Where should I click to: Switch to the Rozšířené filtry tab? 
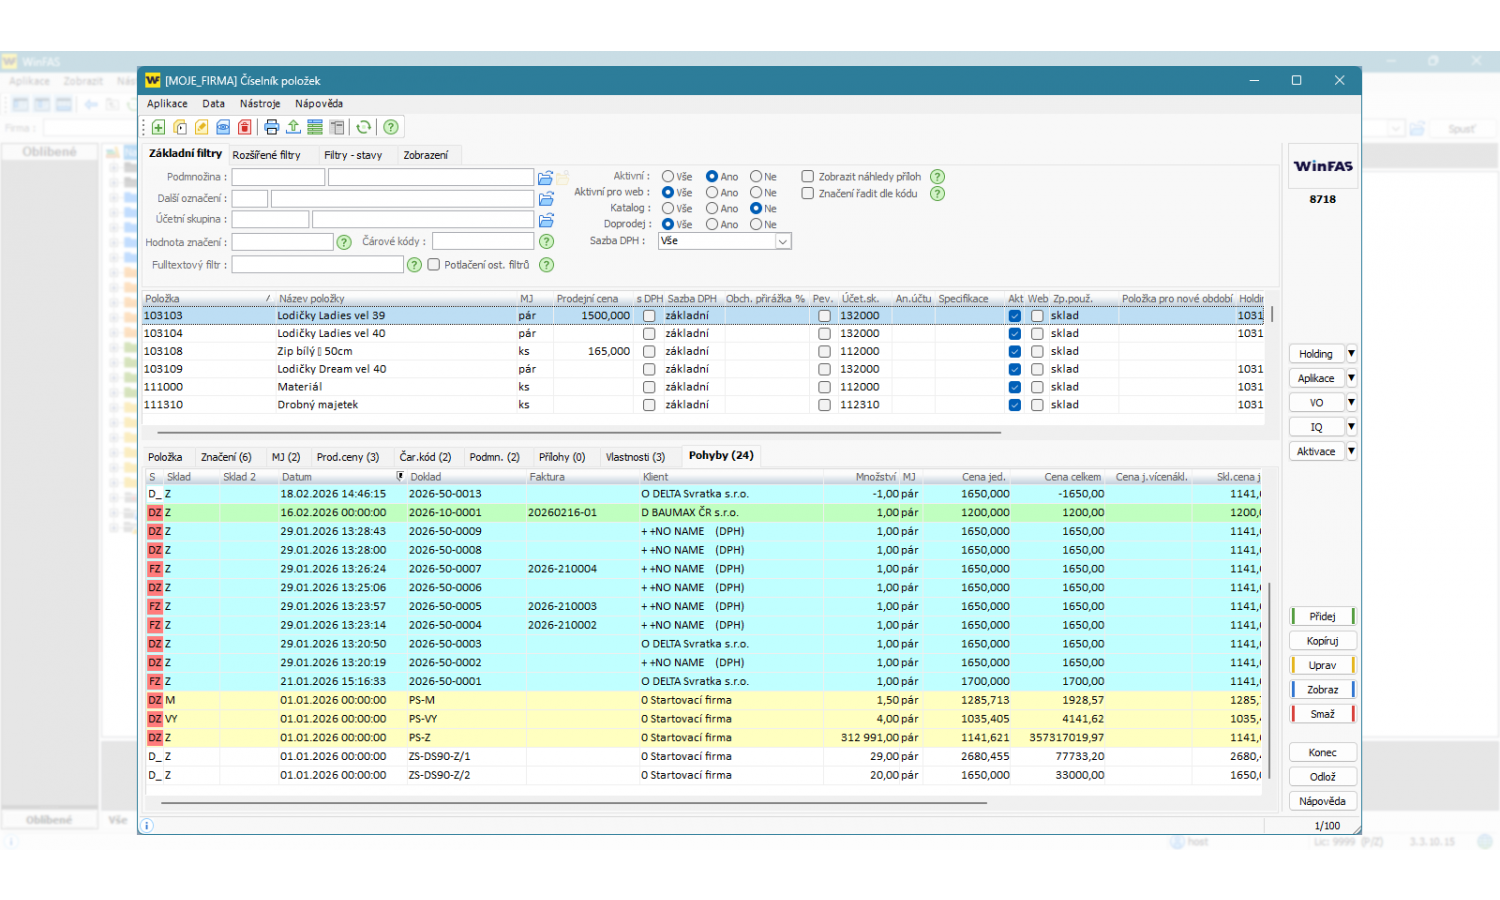(267, 155)
